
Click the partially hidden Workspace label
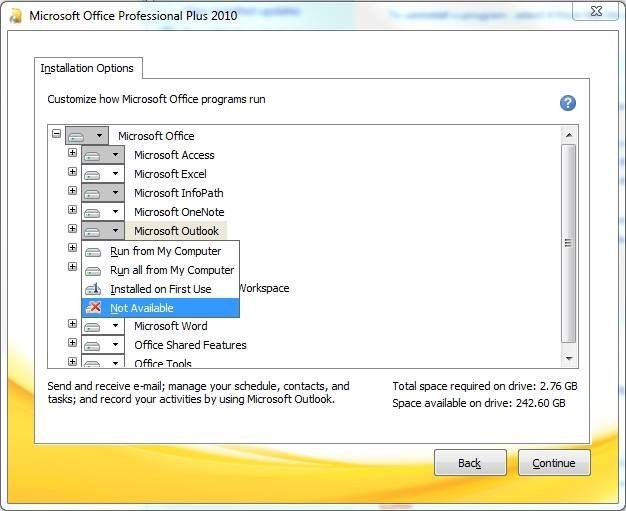point(264,288)
